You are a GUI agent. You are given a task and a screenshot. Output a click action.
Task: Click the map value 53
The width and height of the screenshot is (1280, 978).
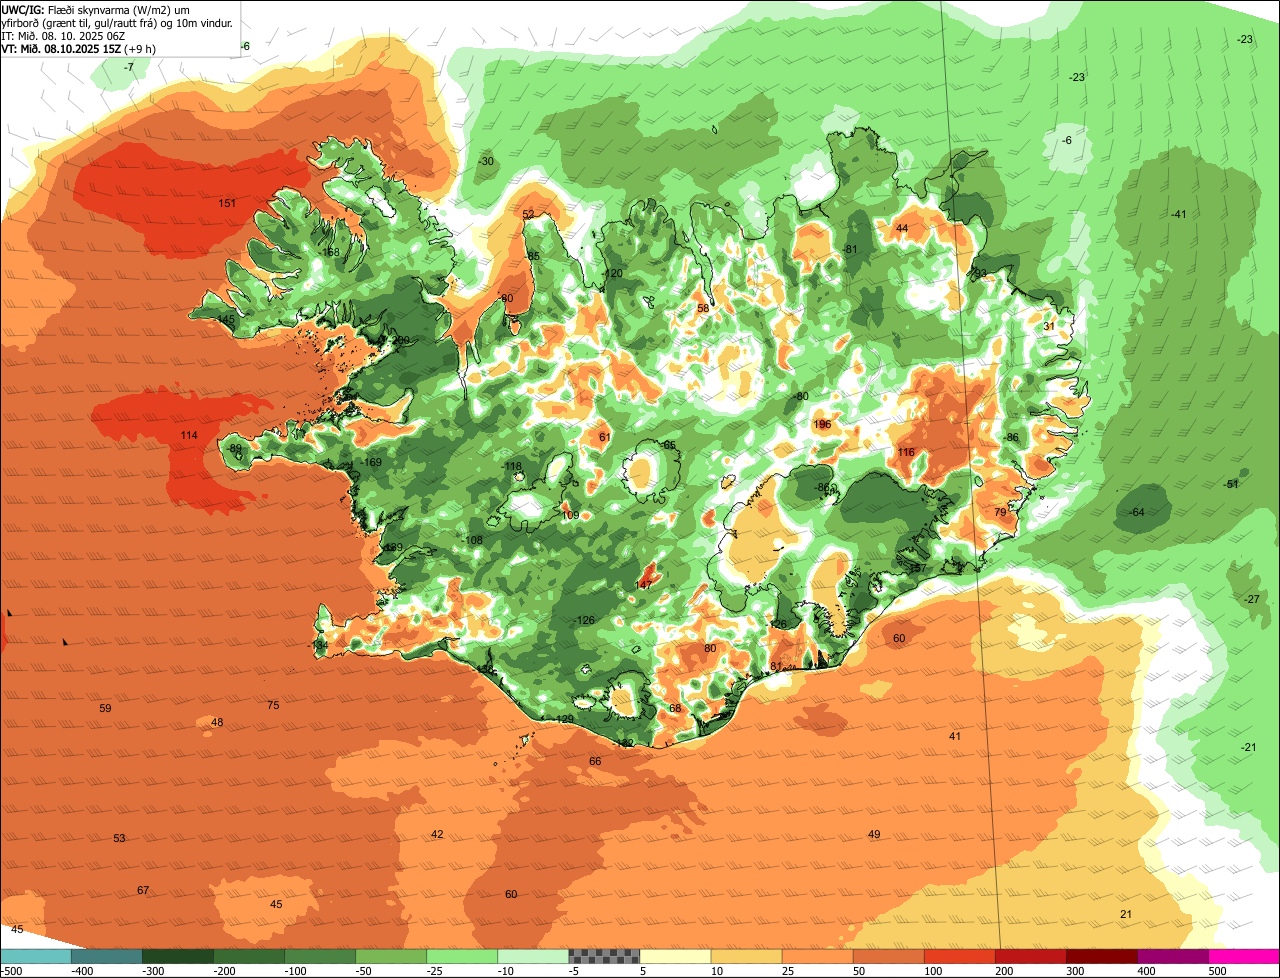pos(119,838)
